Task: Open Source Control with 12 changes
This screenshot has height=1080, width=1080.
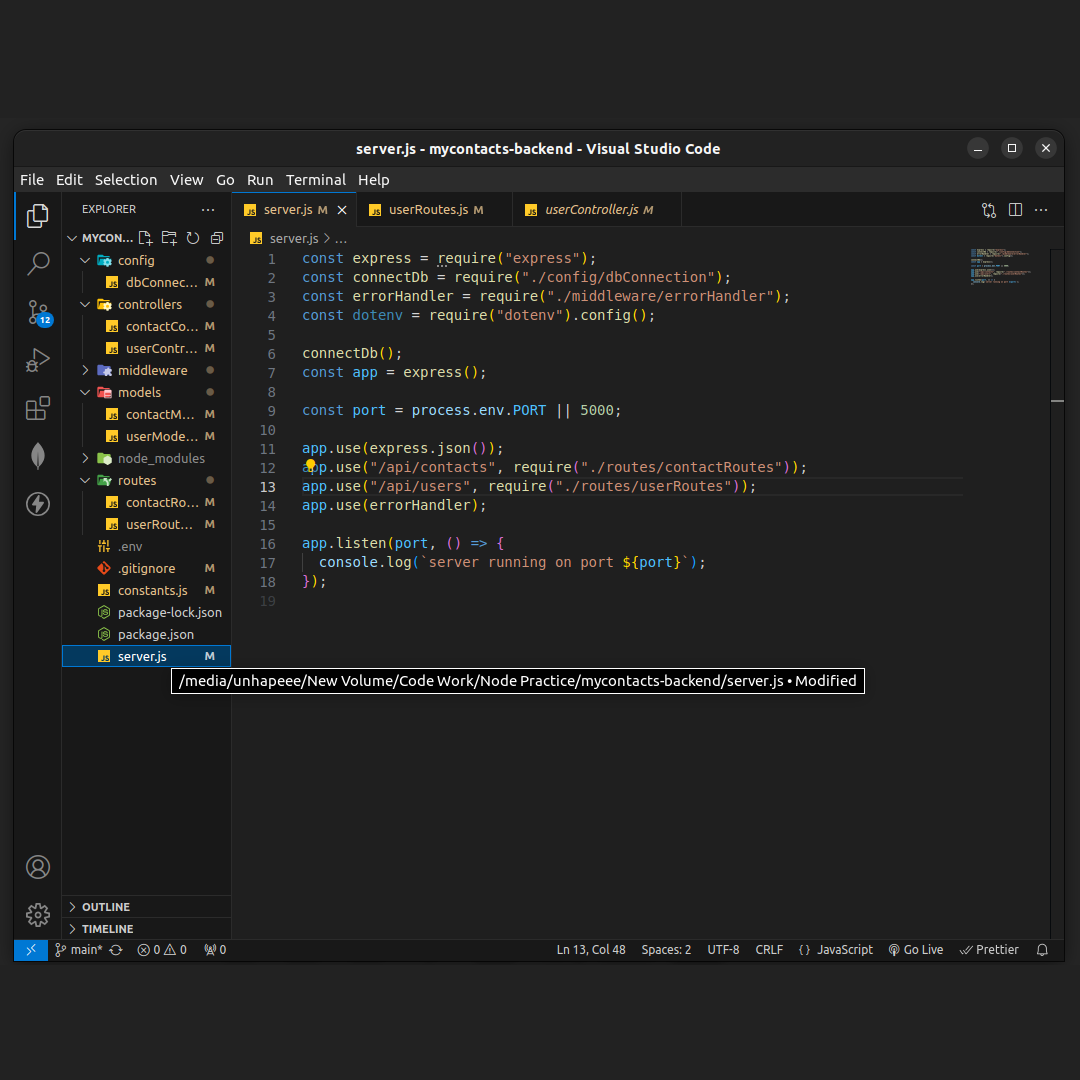Action: coord(39,312)
